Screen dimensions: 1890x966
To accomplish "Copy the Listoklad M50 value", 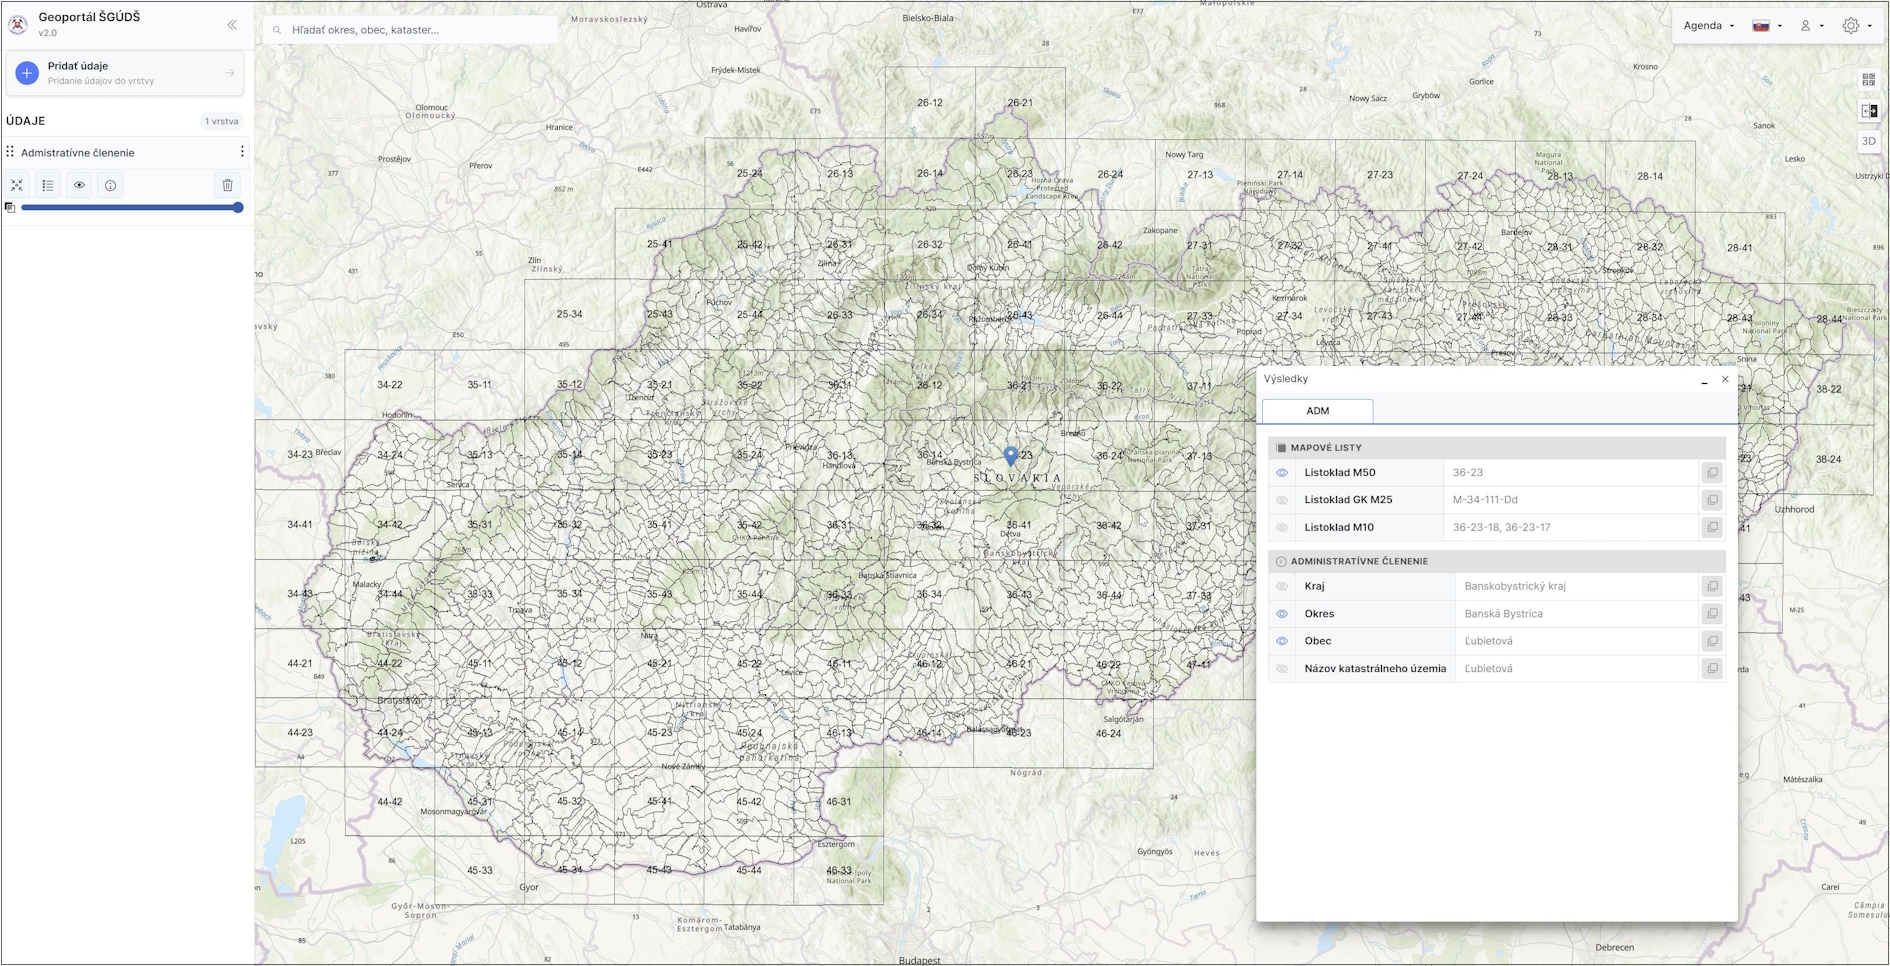I will coord(1712,473).
